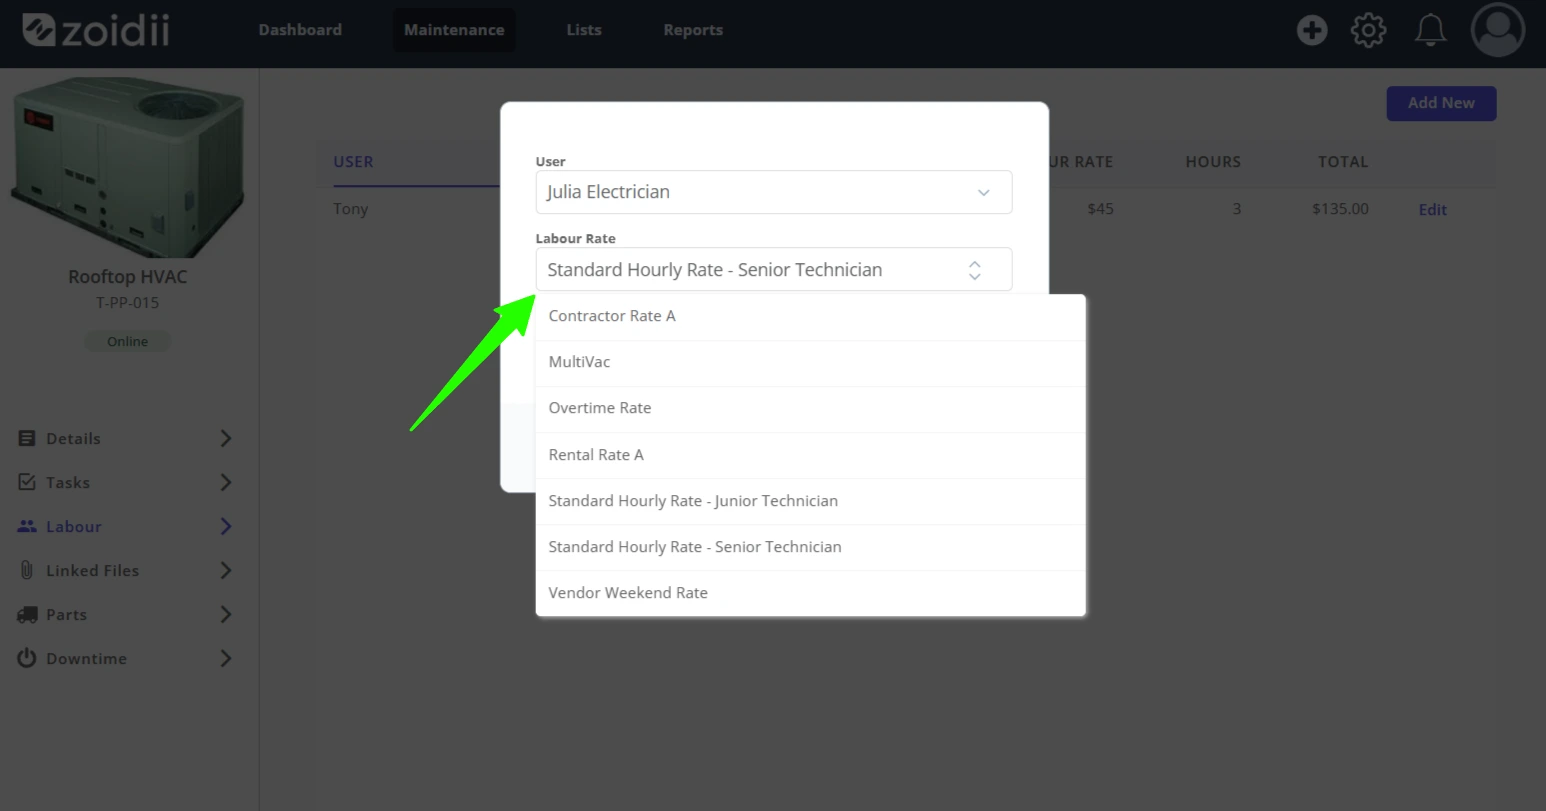Screen dimensions: 1546x811
Task: Expand the Parts section chevron
Action: click(x=226, y=614)
